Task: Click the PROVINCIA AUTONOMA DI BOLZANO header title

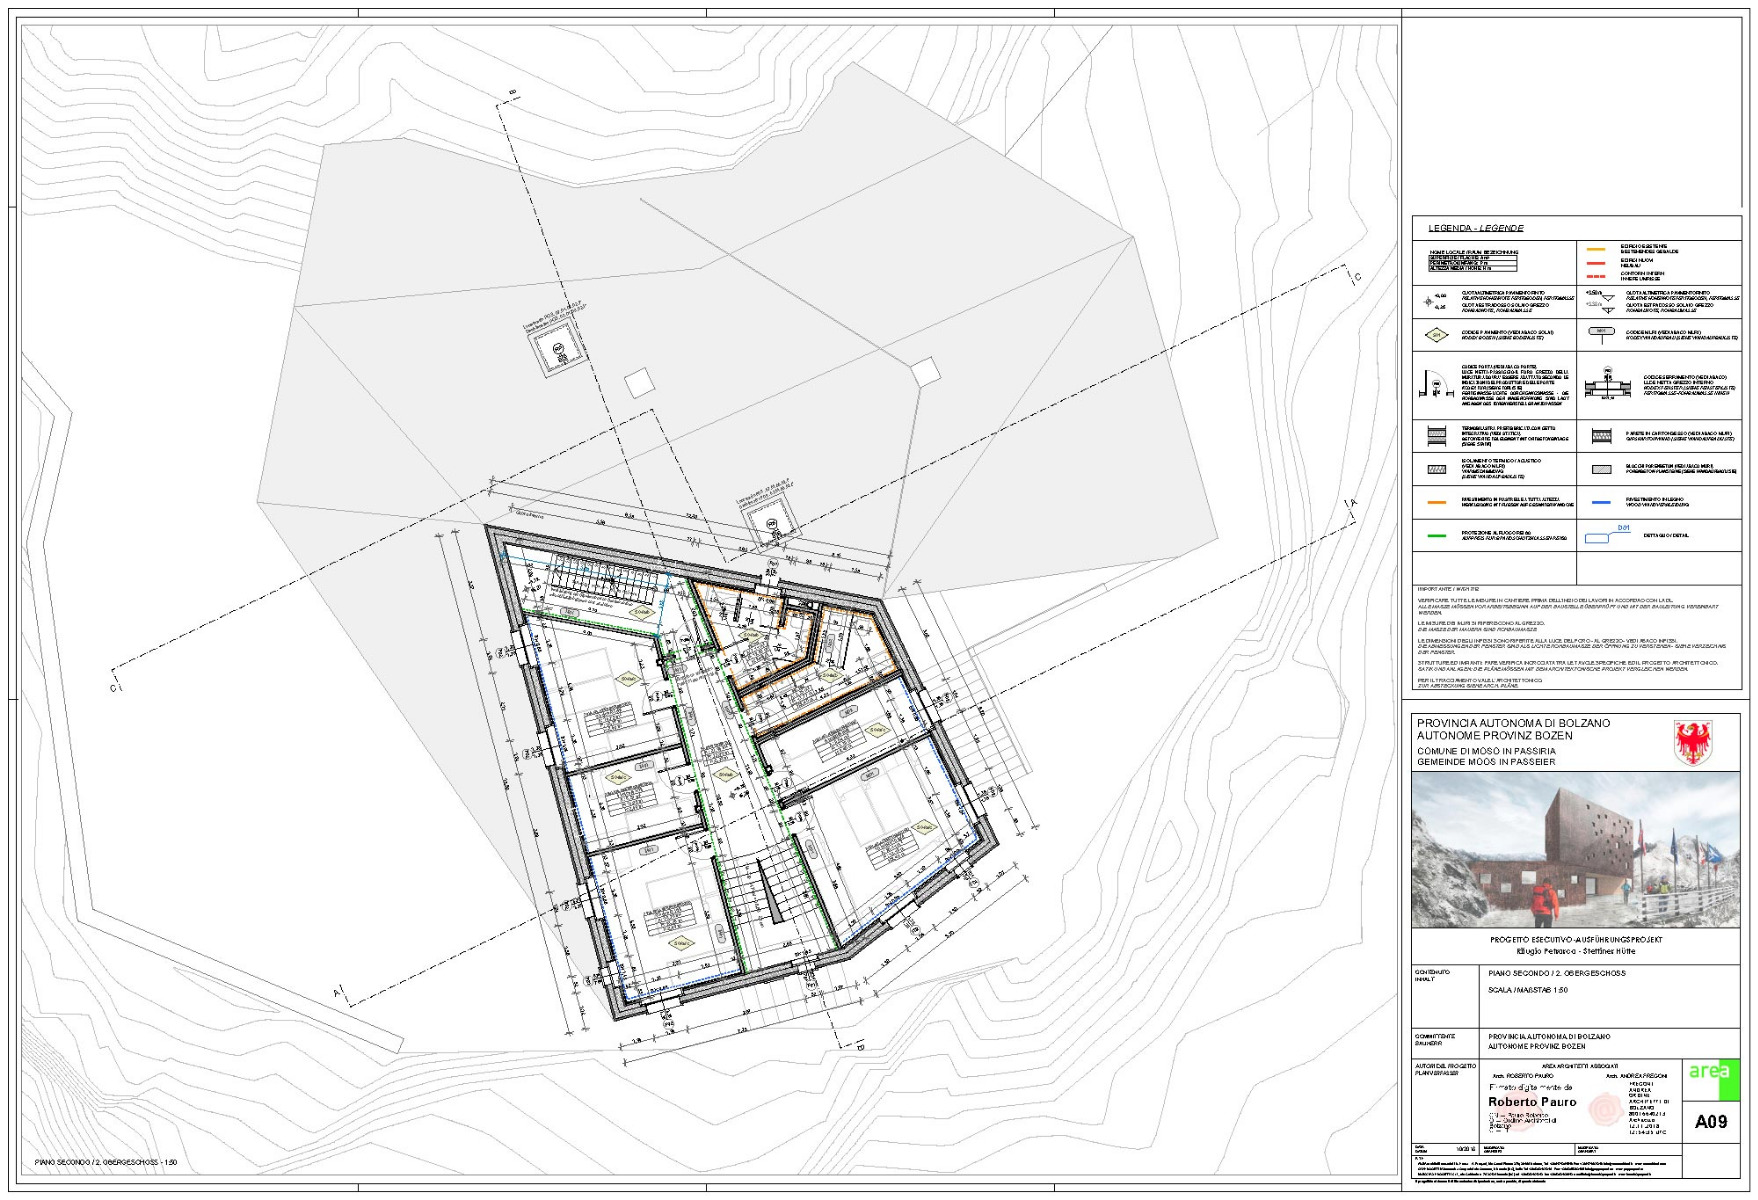Action: [x=1513, y=723]
